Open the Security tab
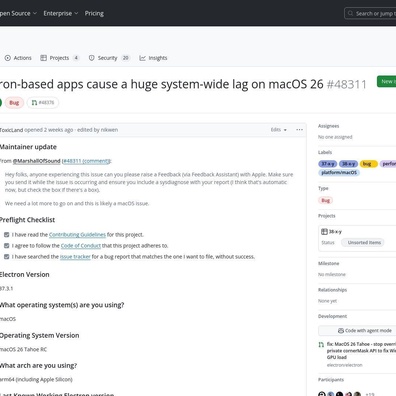Image resolution: width=396 pixels, height=396 pixels. point(109,58)
